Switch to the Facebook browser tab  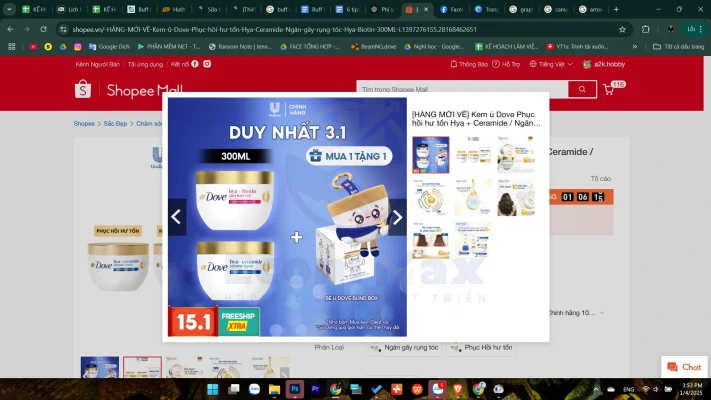click(451, 9)
